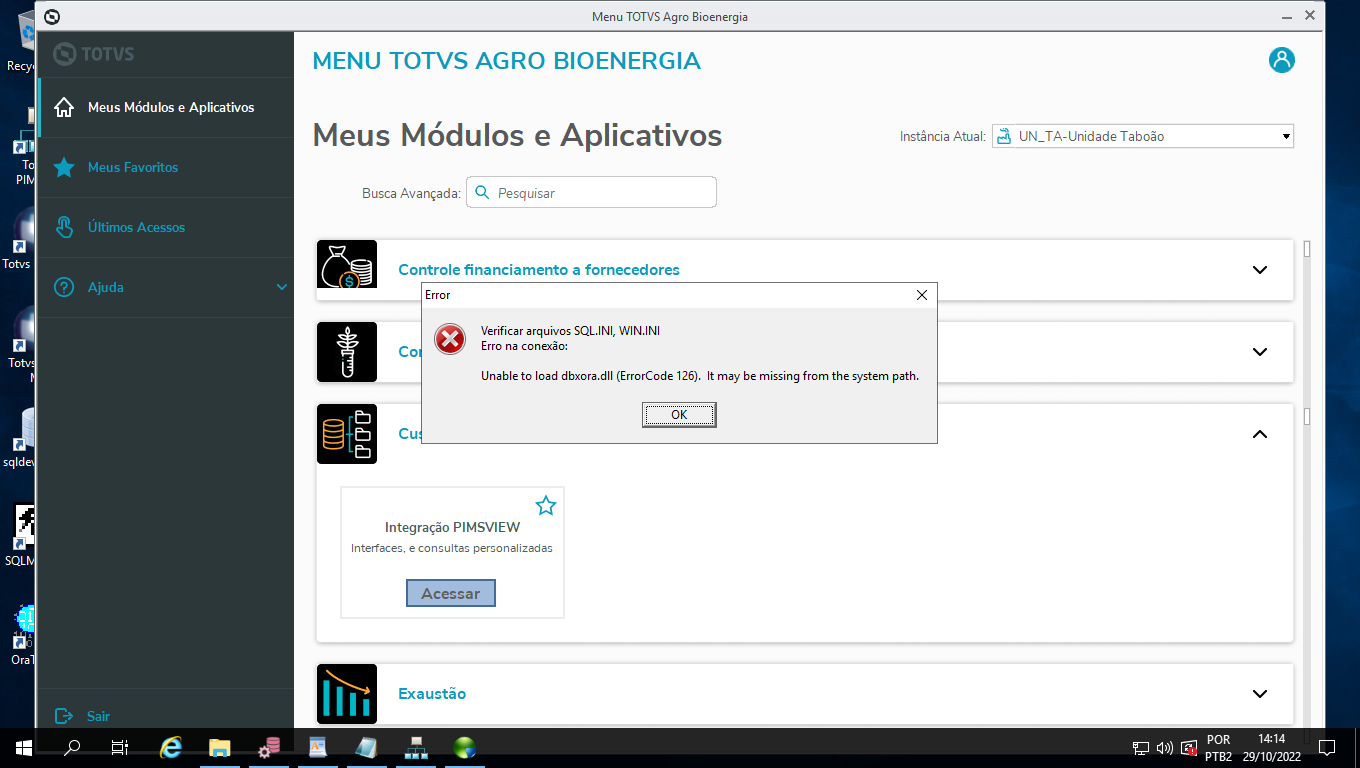Viewport: 1360px width, 768px height.
Task: Close the Error dialog with X
Action: pos(922,295)
